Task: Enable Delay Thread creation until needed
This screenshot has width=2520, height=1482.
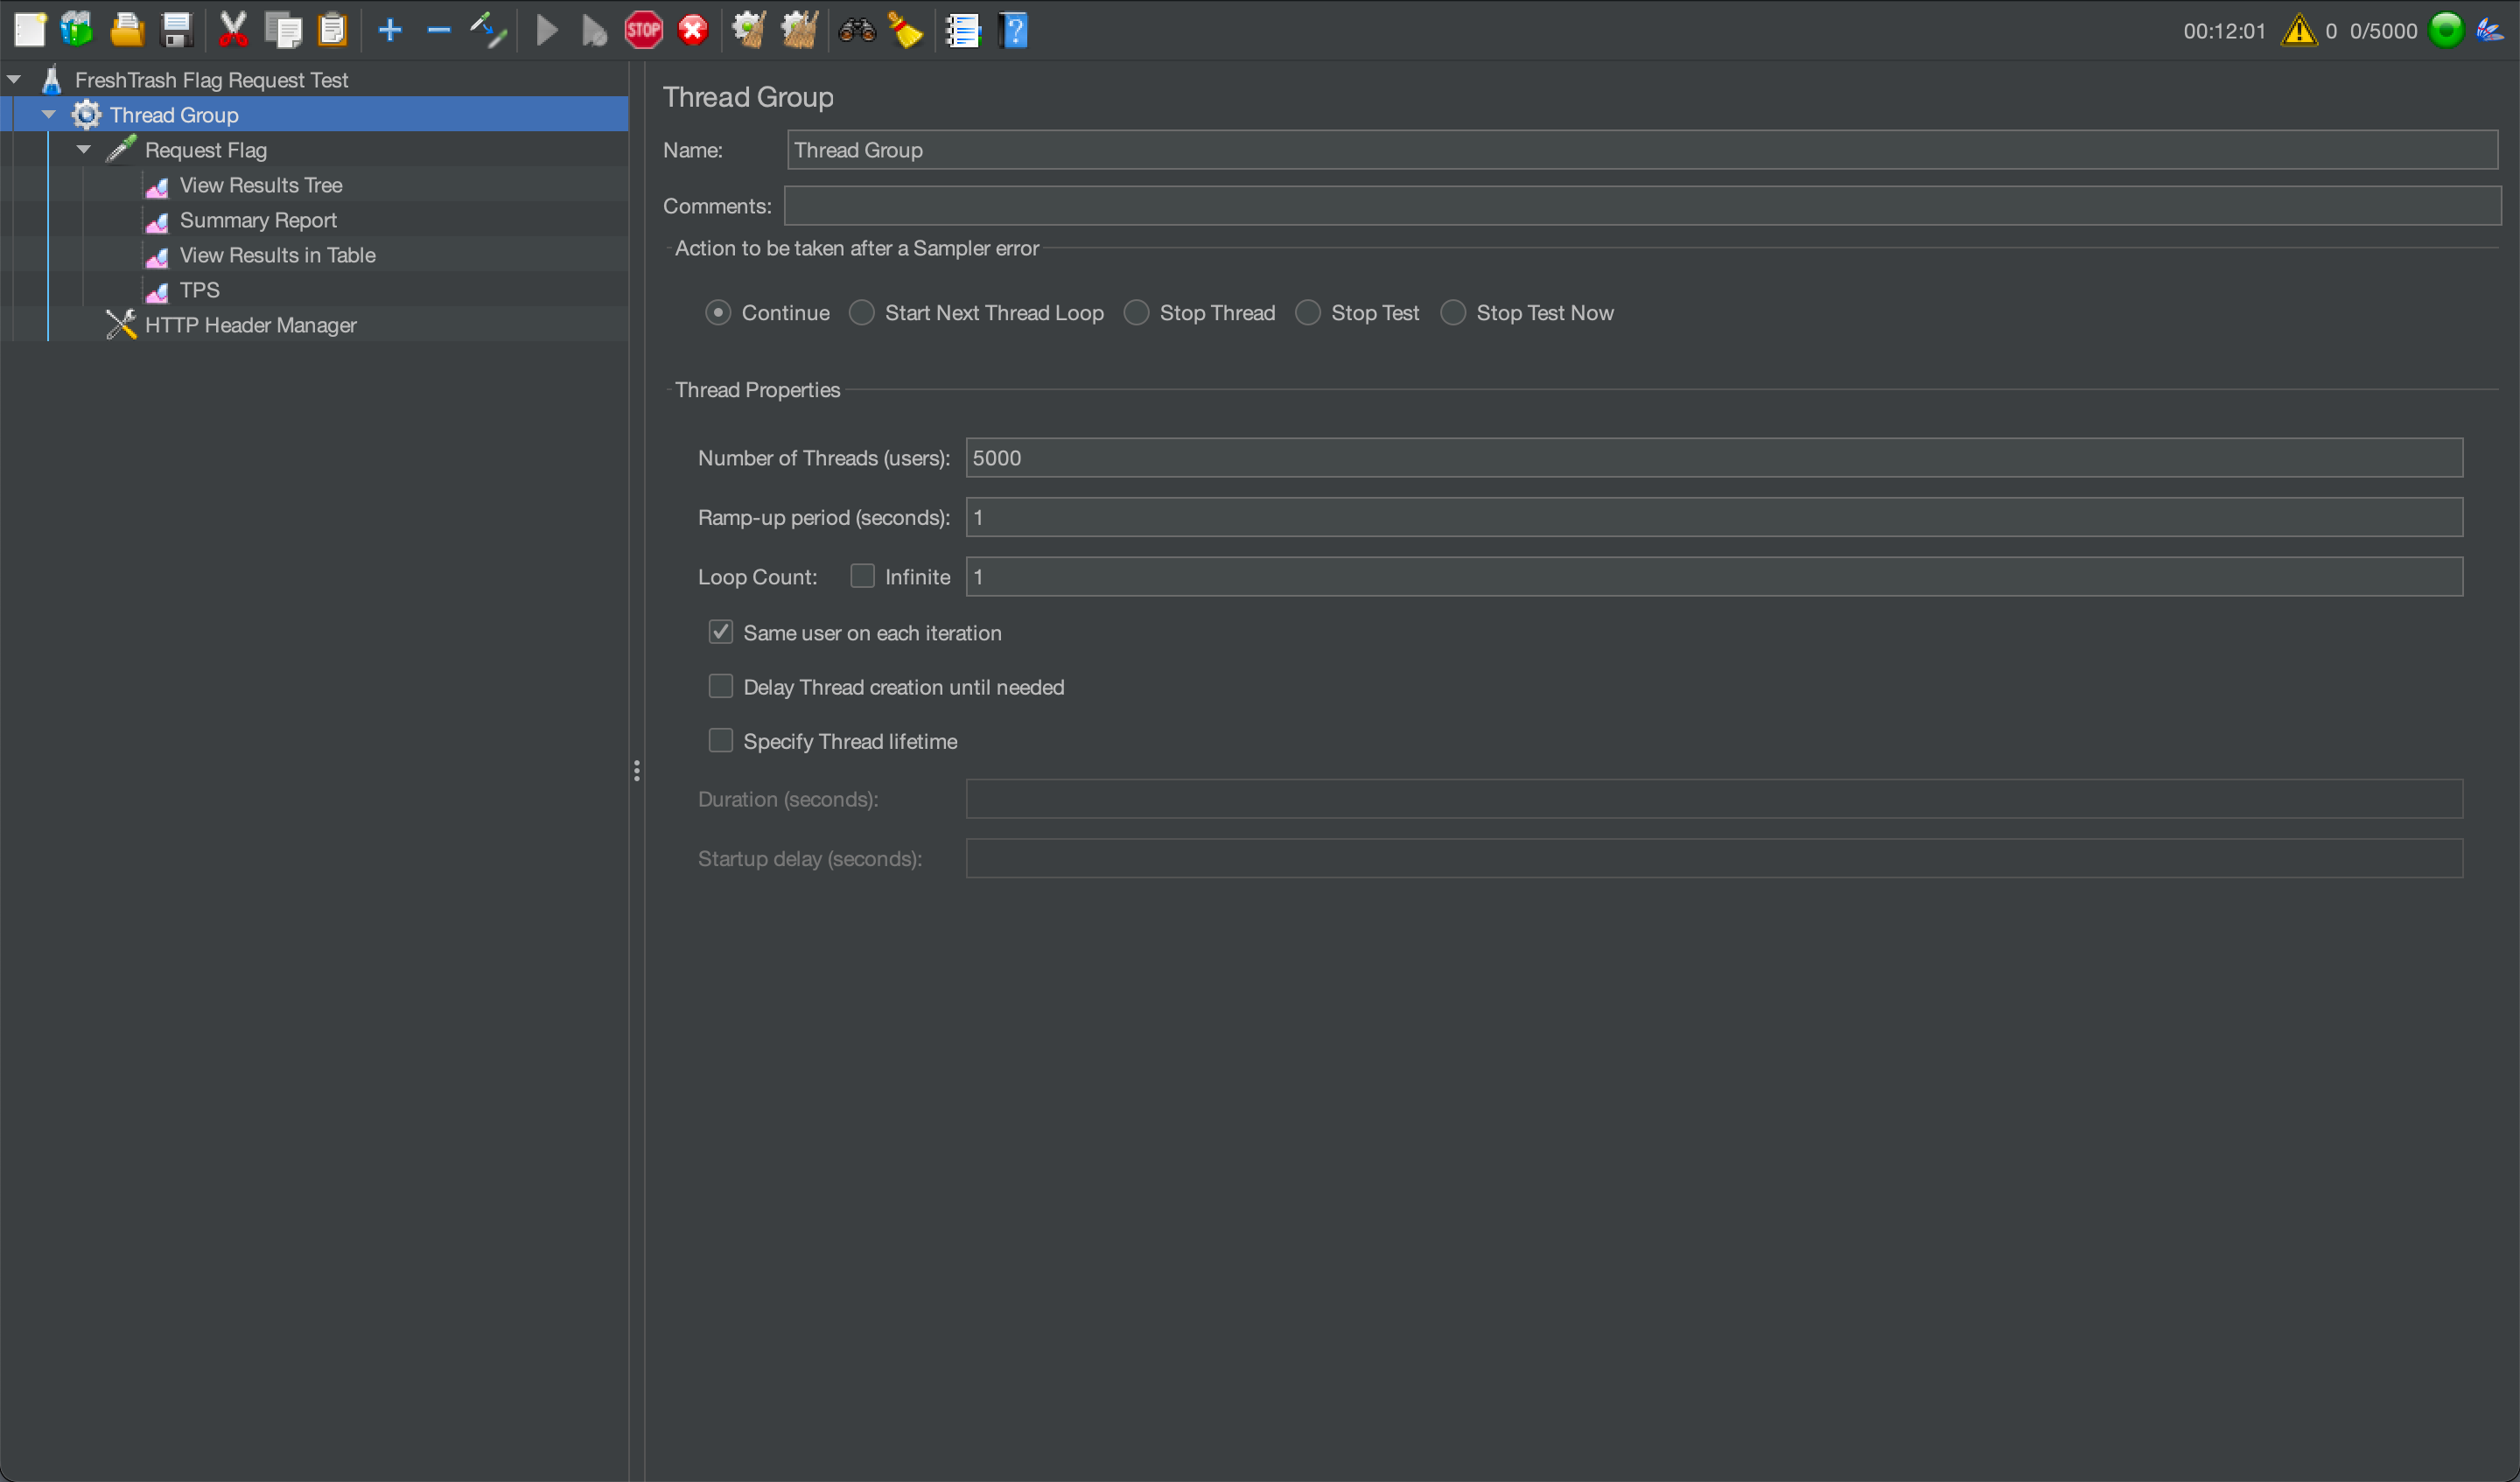Action: coord(720,686)
